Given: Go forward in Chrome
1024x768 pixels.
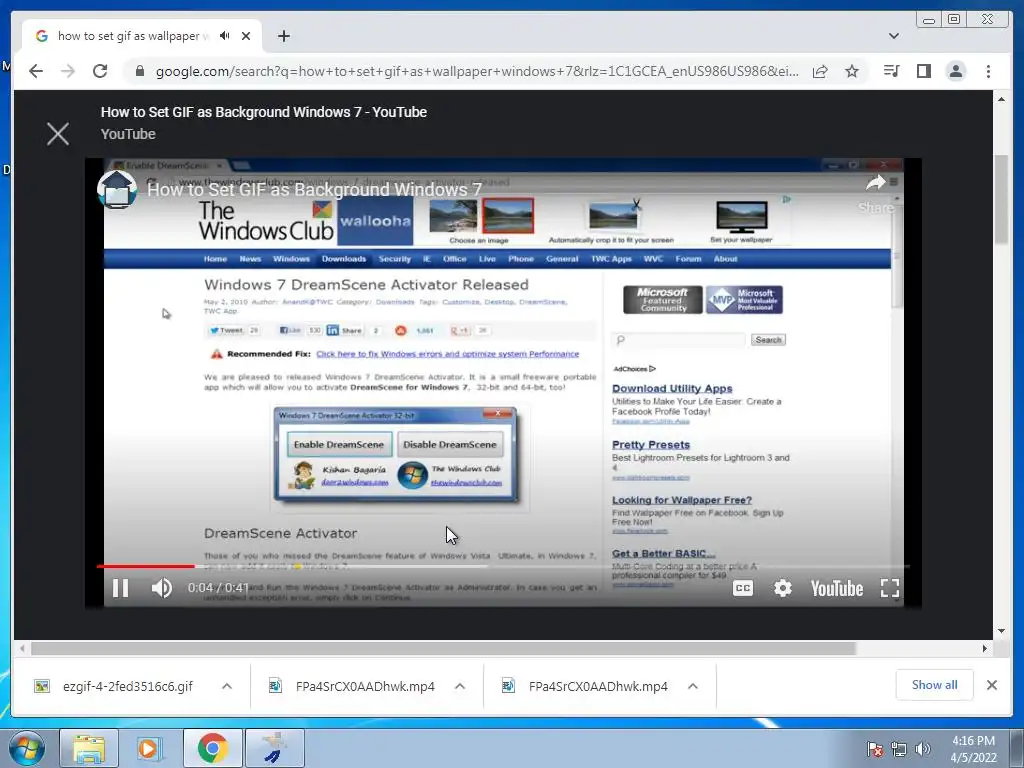Looking at the screenshot, I should click(68, 71).
